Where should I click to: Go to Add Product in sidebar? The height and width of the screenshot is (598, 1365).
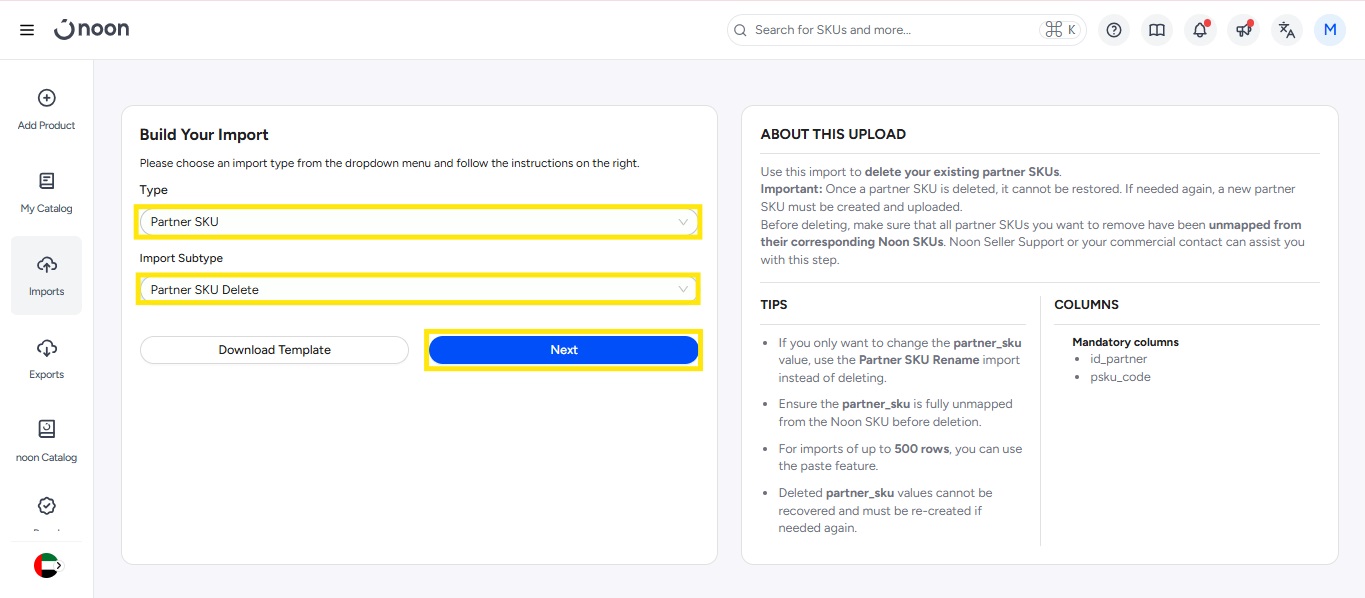point(46,109)
